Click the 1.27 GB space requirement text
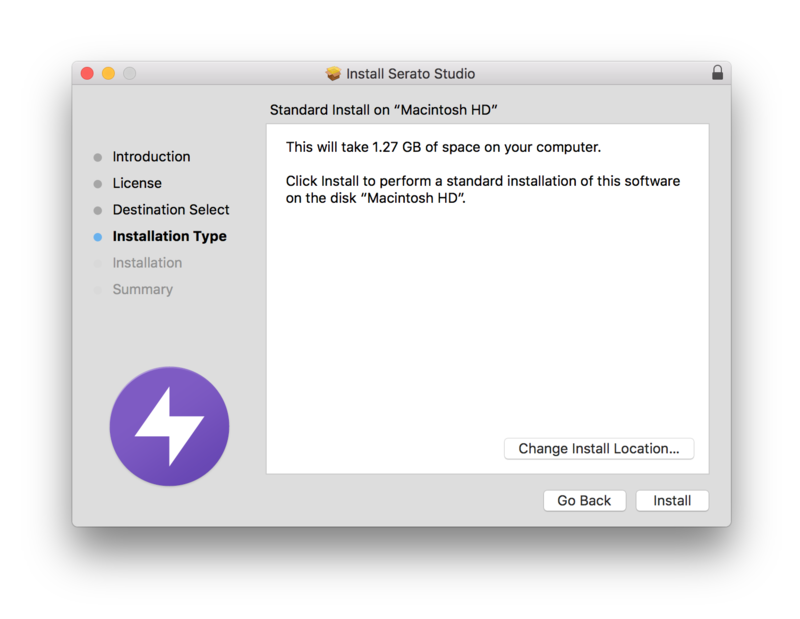This screenshot has height=619, width=800. (443, 147)
